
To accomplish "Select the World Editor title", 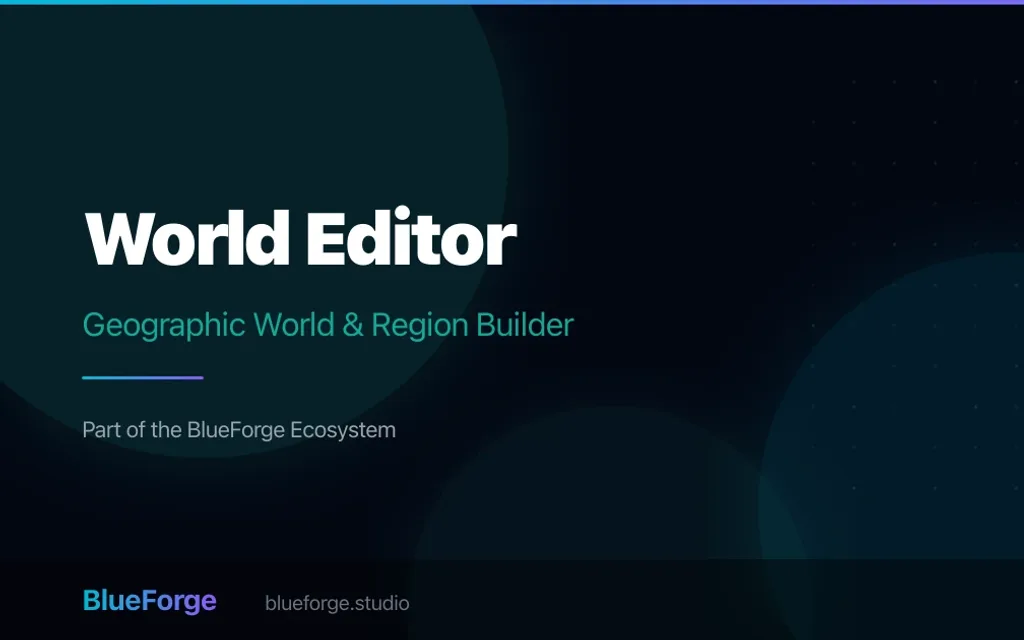I will click(300, 238).
